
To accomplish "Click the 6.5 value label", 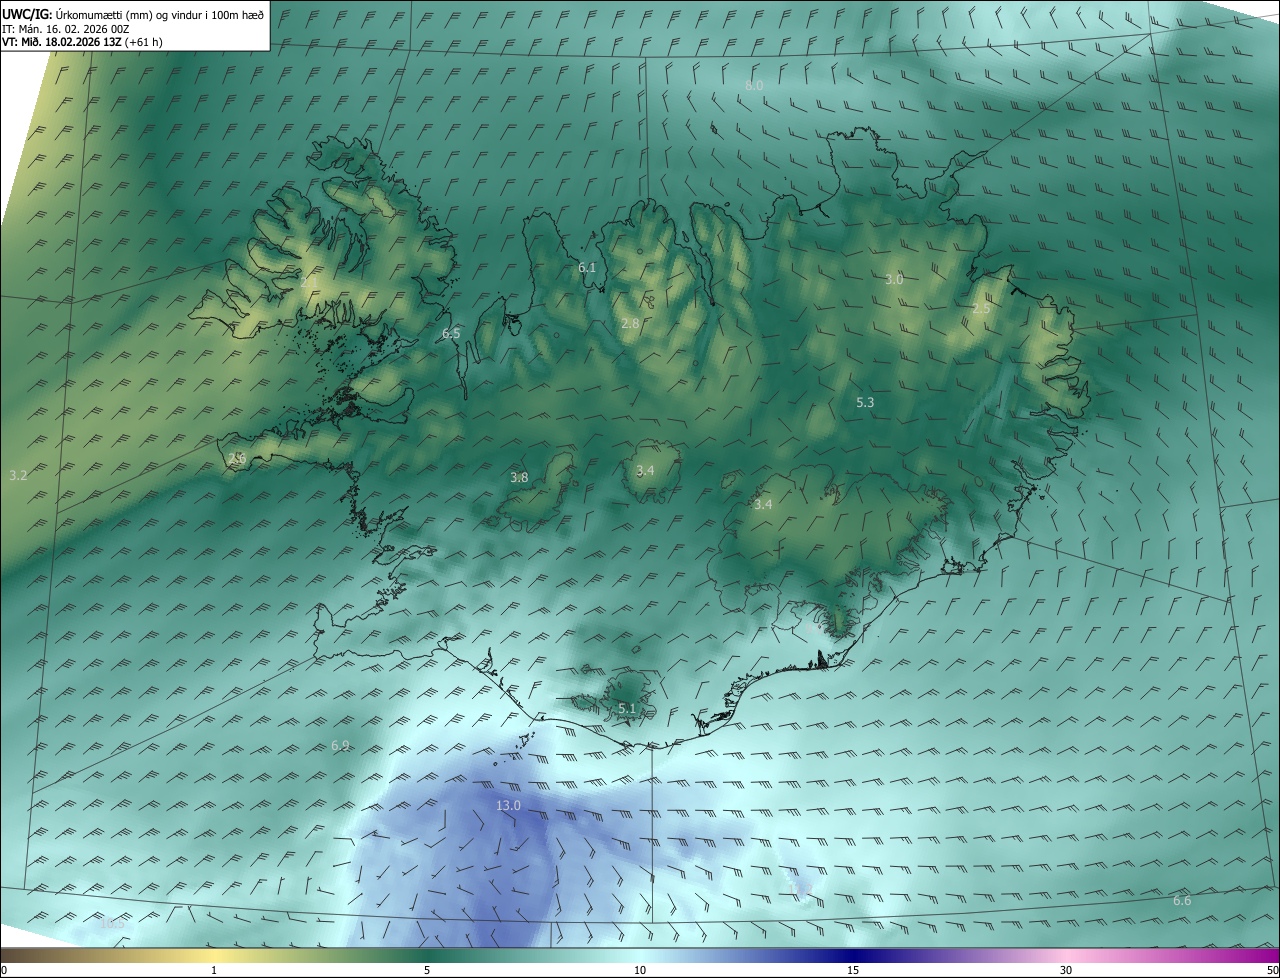I will pyautogui.click(x=451, y=334).
